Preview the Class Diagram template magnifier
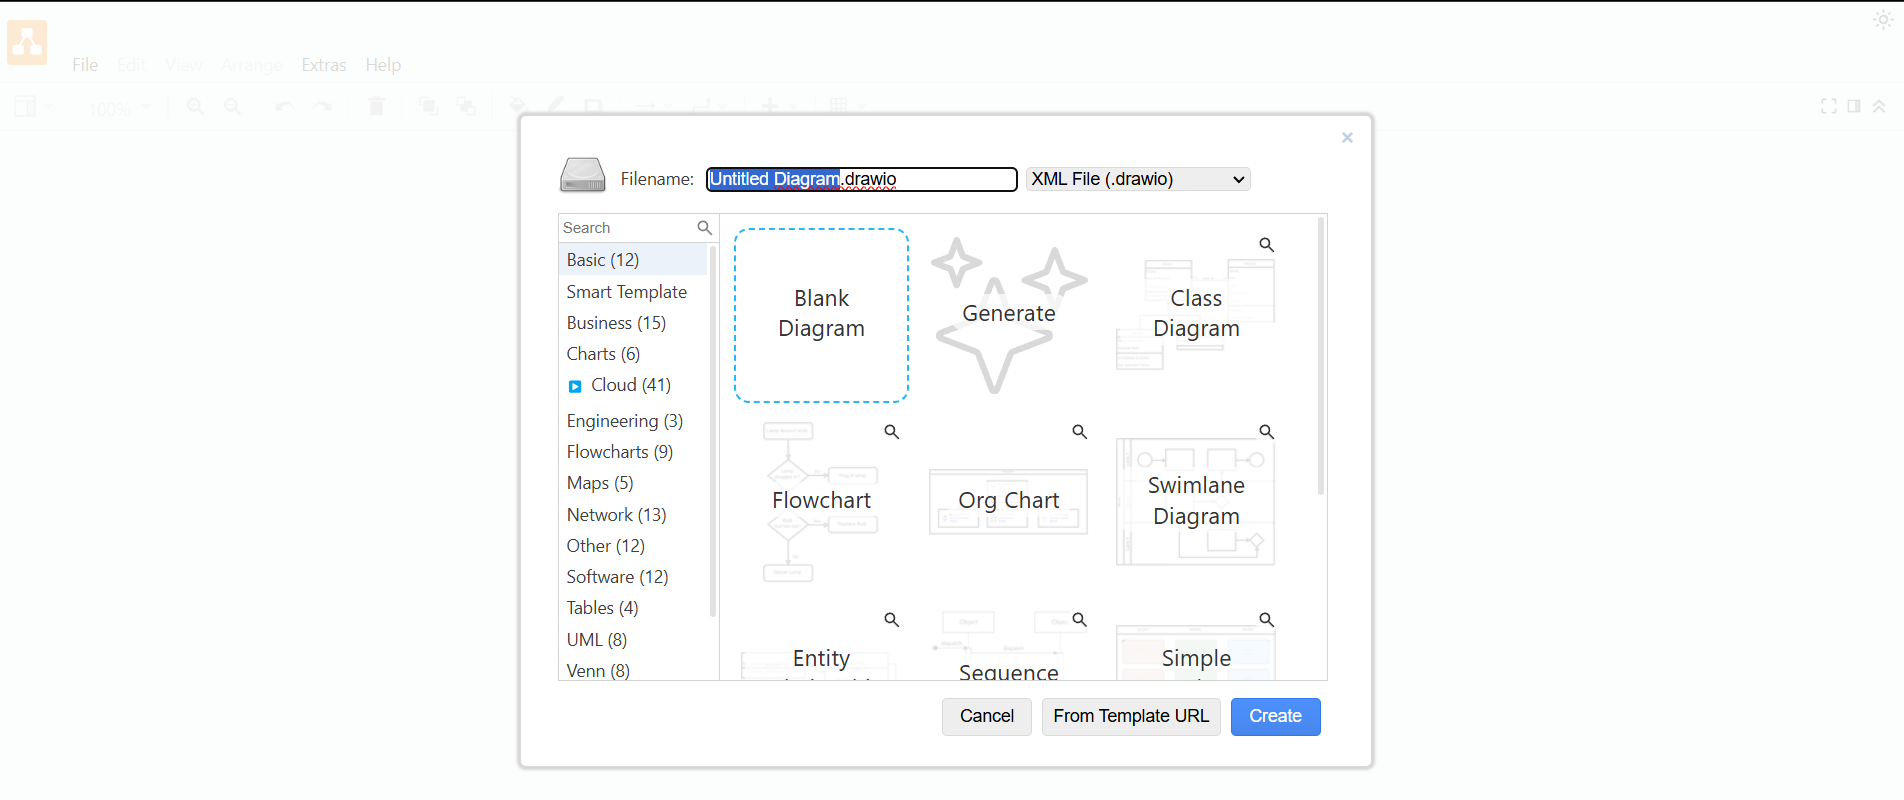The width and height of the screenshot is (1904, 800). click(1266, 245)
